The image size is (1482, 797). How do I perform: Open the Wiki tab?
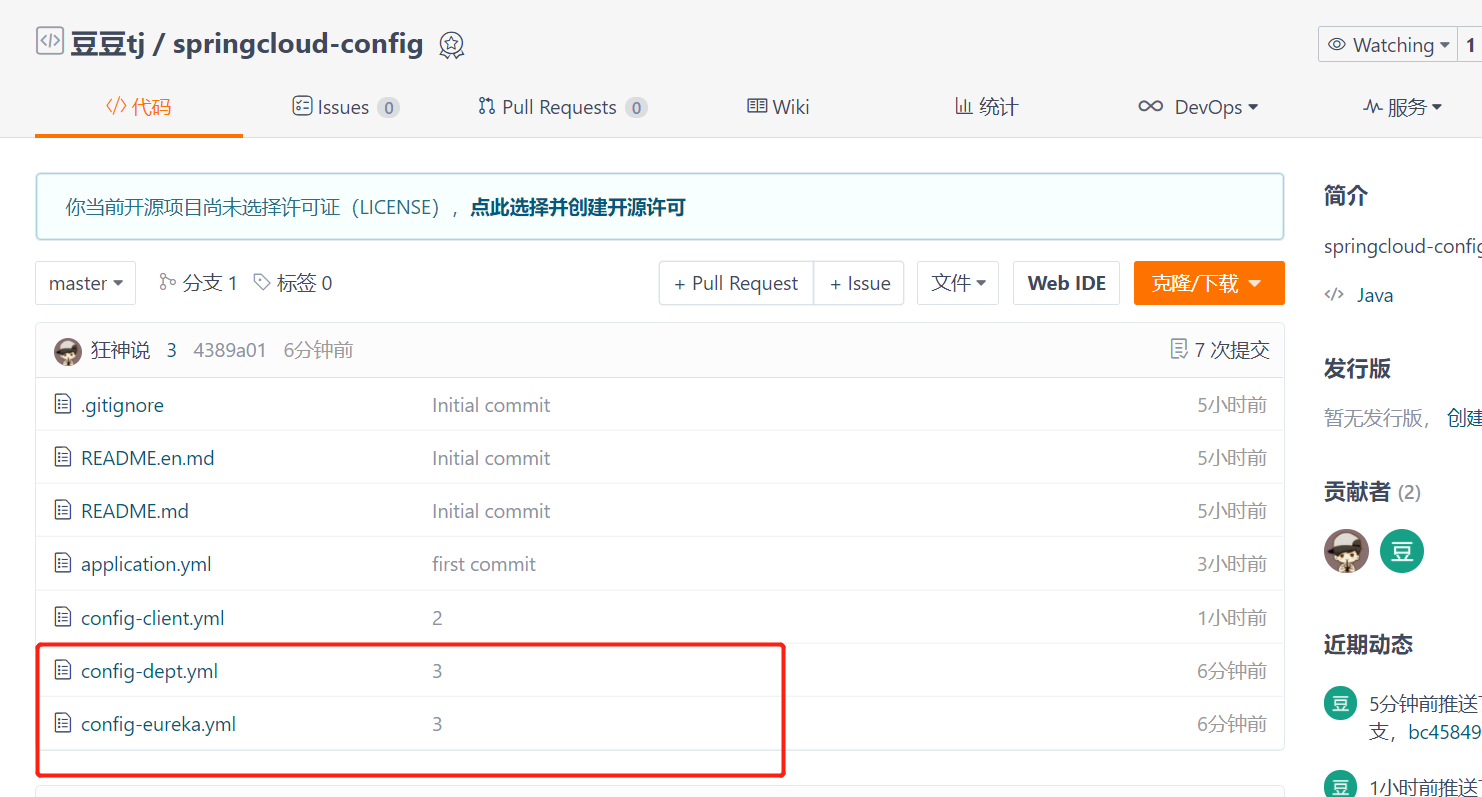[x=778, y=107]
